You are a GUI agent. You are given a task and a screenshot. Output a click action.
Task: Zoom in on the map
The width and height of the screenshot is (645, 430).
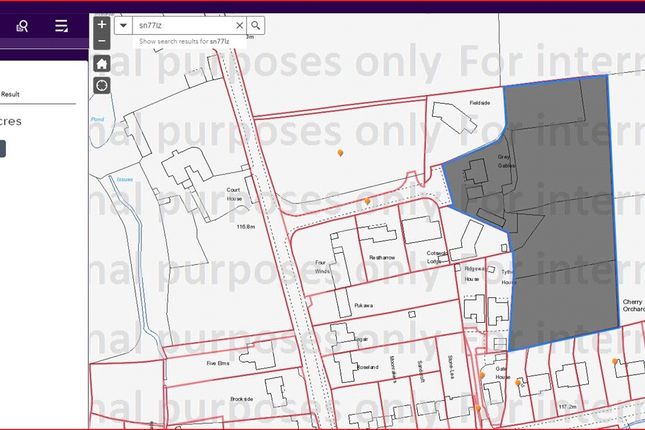point(102,24)
